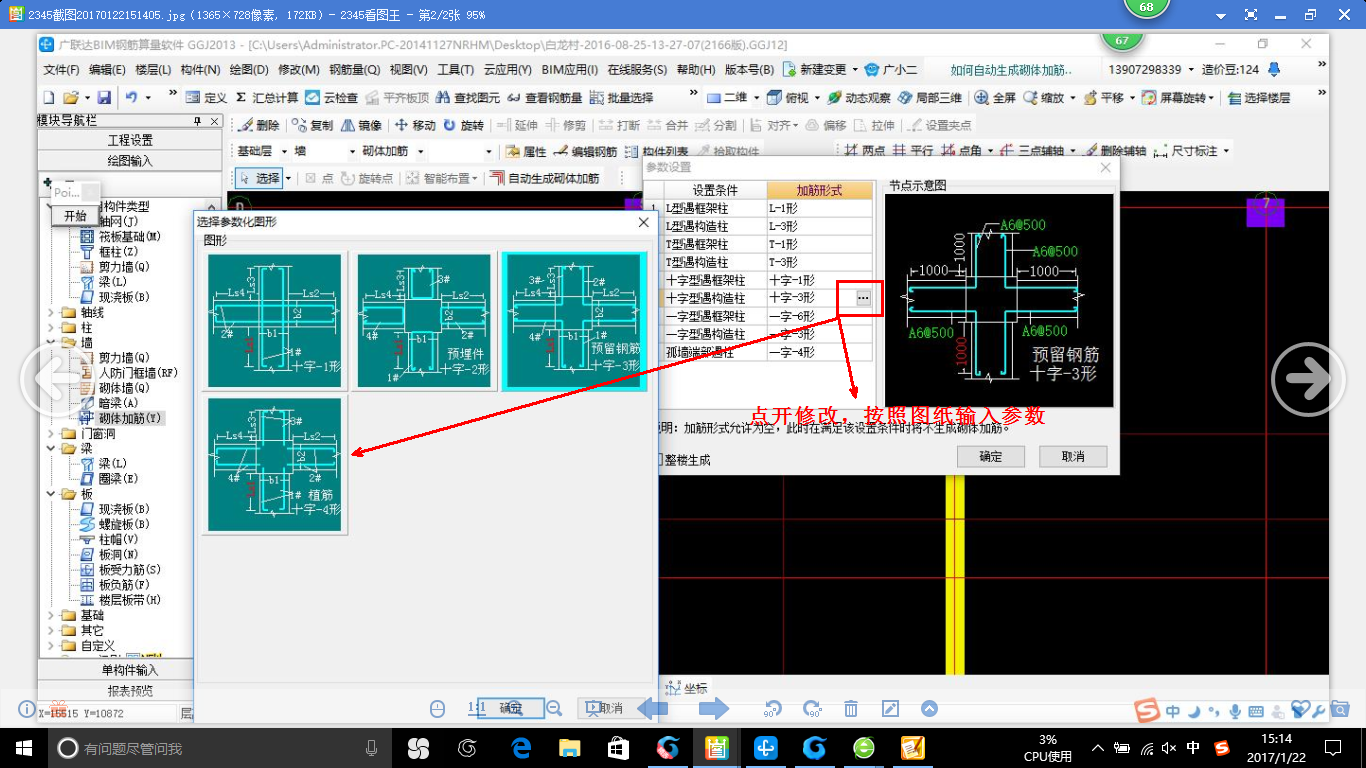
Task: Open Edge browser from taskbar
Action: click(x=521, y=747)
